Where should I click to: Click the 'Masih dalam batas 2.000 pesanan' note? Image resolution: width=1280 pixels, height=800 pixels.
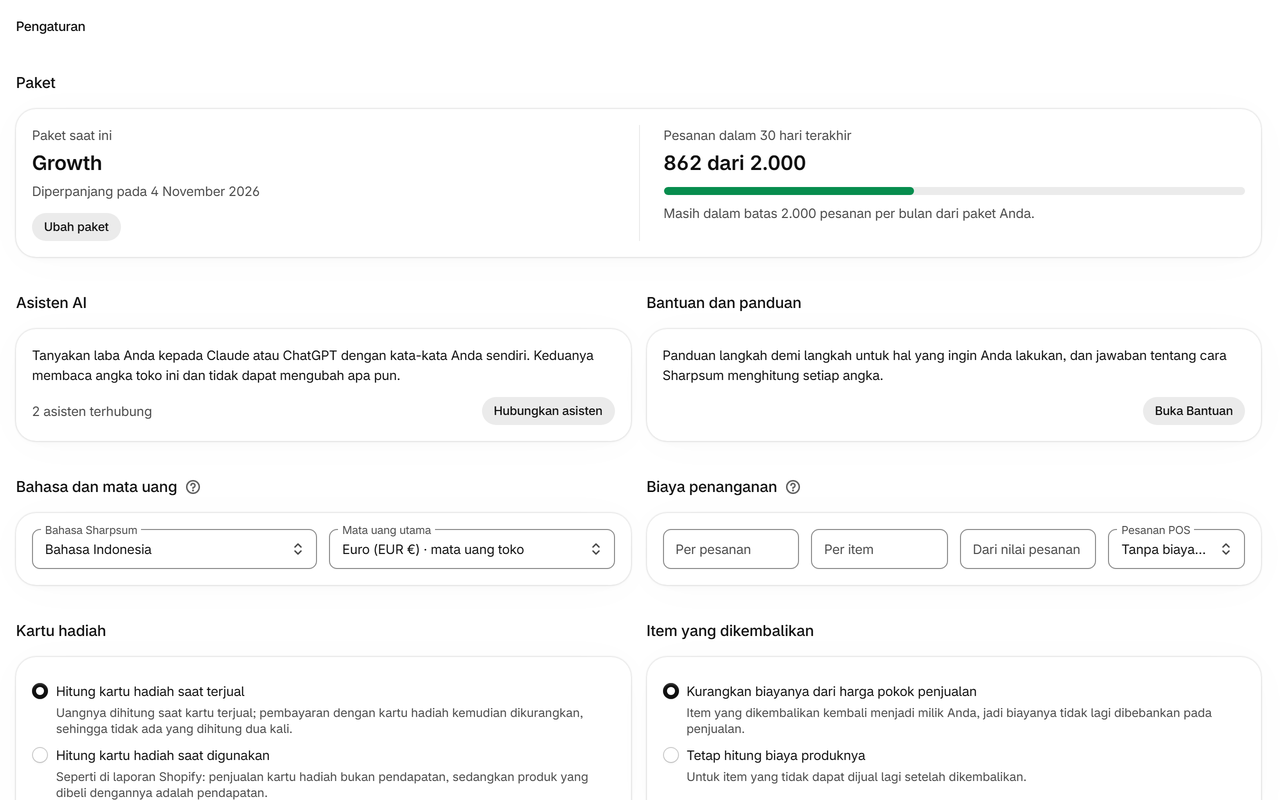849,213
